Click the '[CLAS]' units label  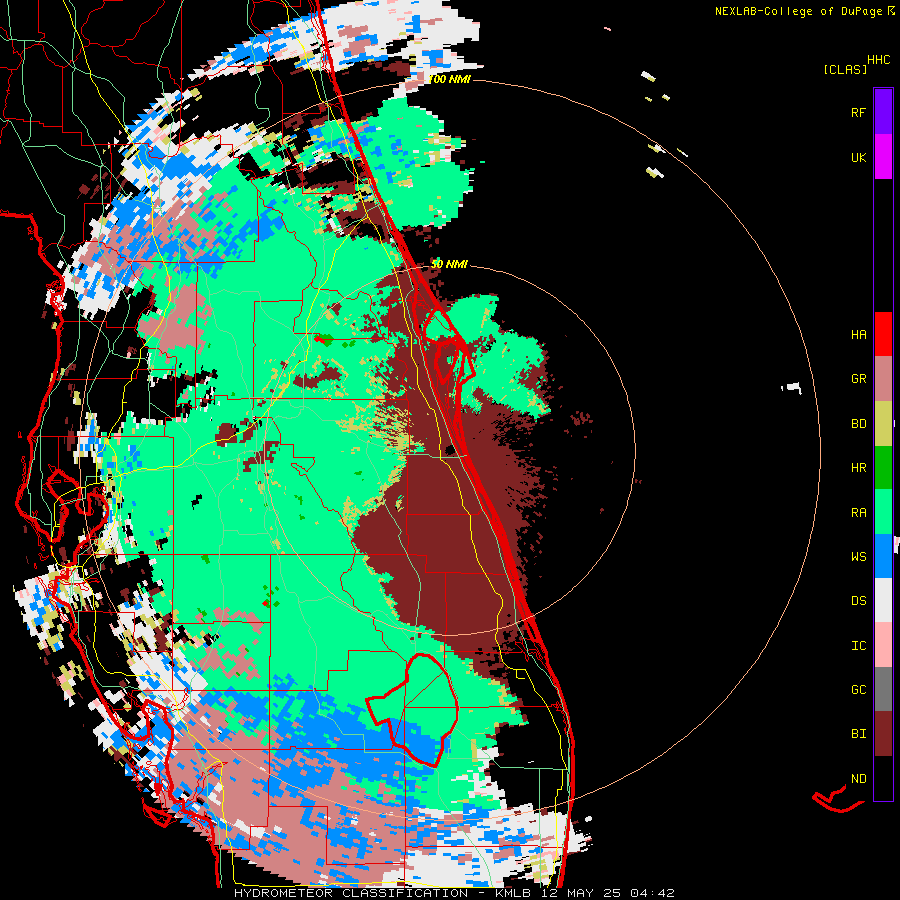coord(845,69)
